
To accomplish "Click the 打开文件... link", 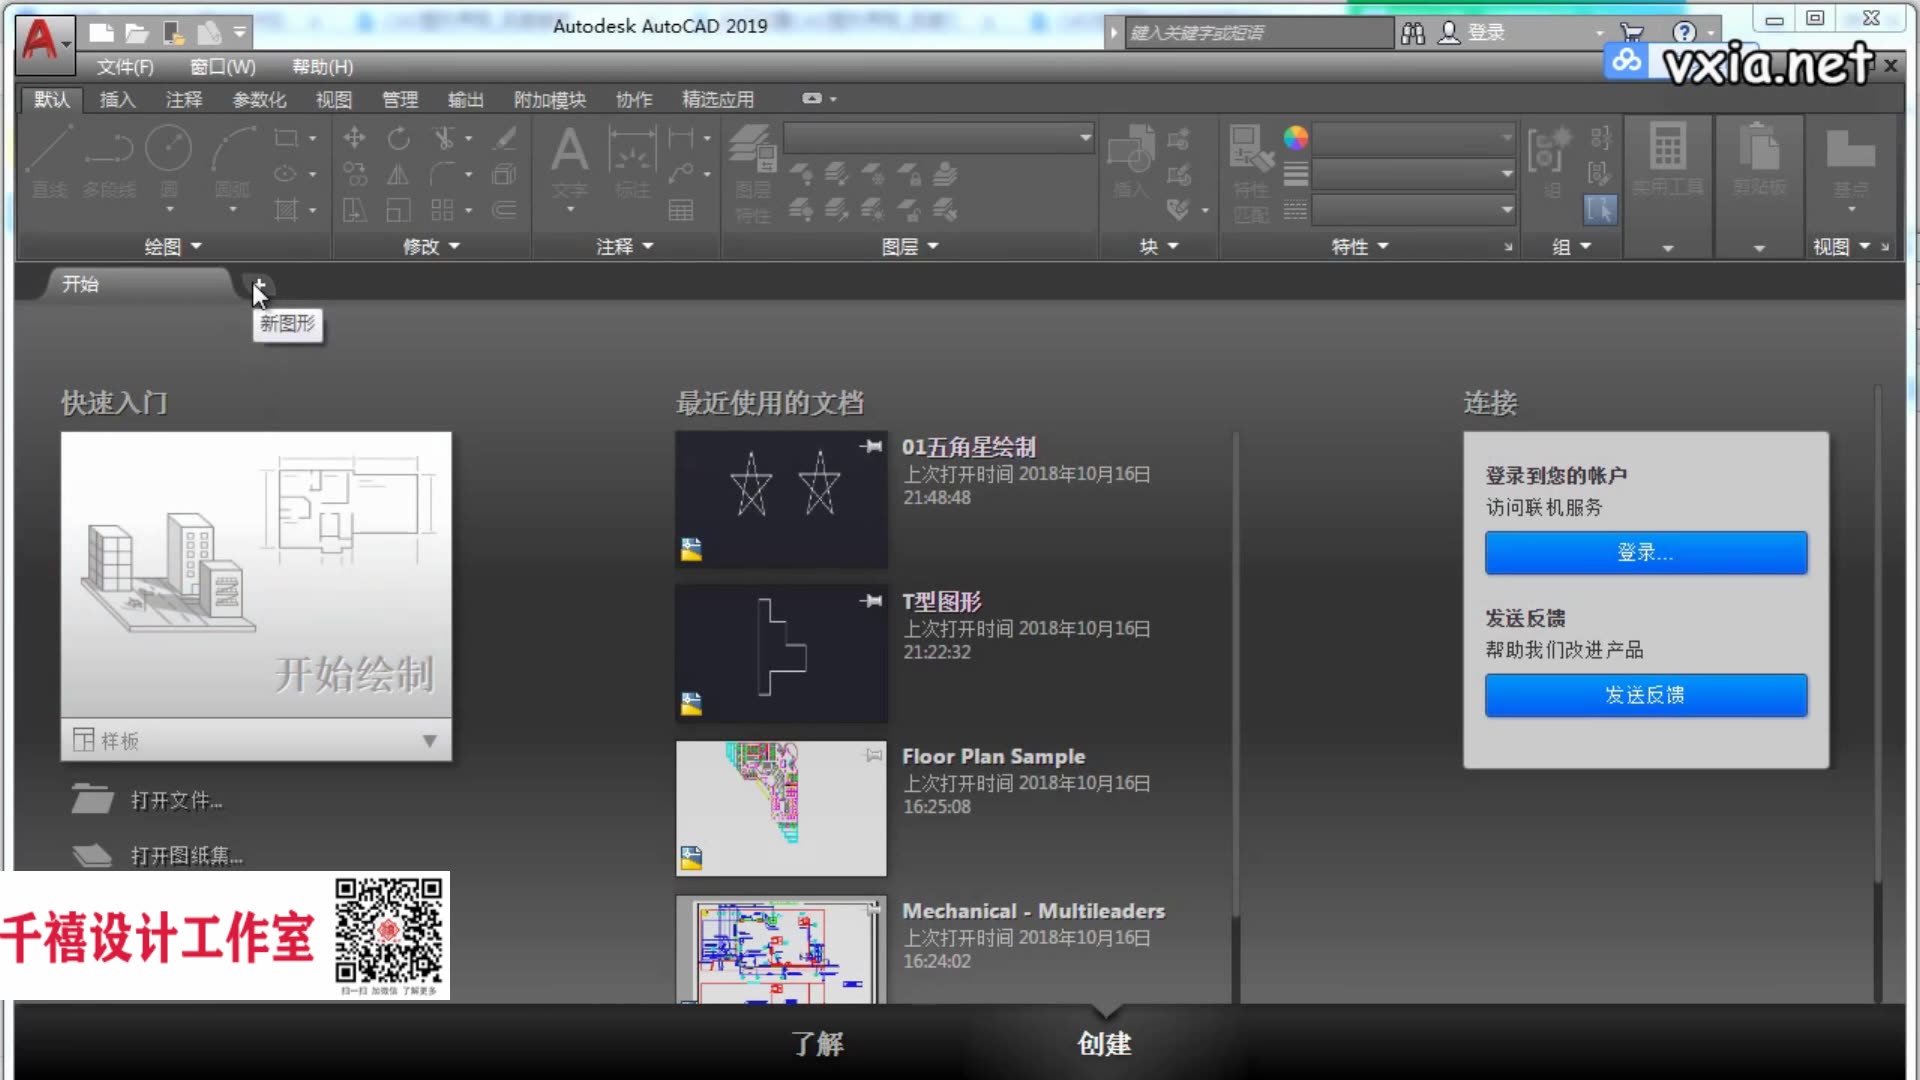I will pos(177,801).
